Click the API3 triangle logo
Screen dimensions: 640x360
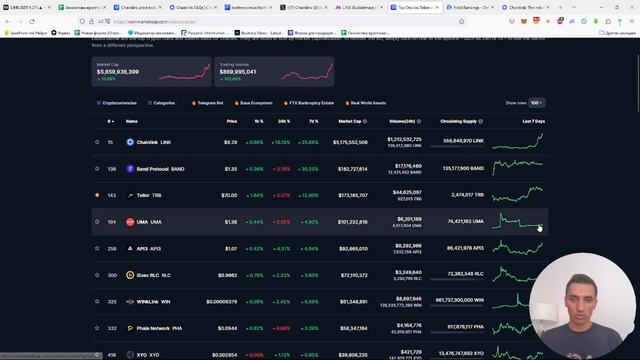point(130,248)
